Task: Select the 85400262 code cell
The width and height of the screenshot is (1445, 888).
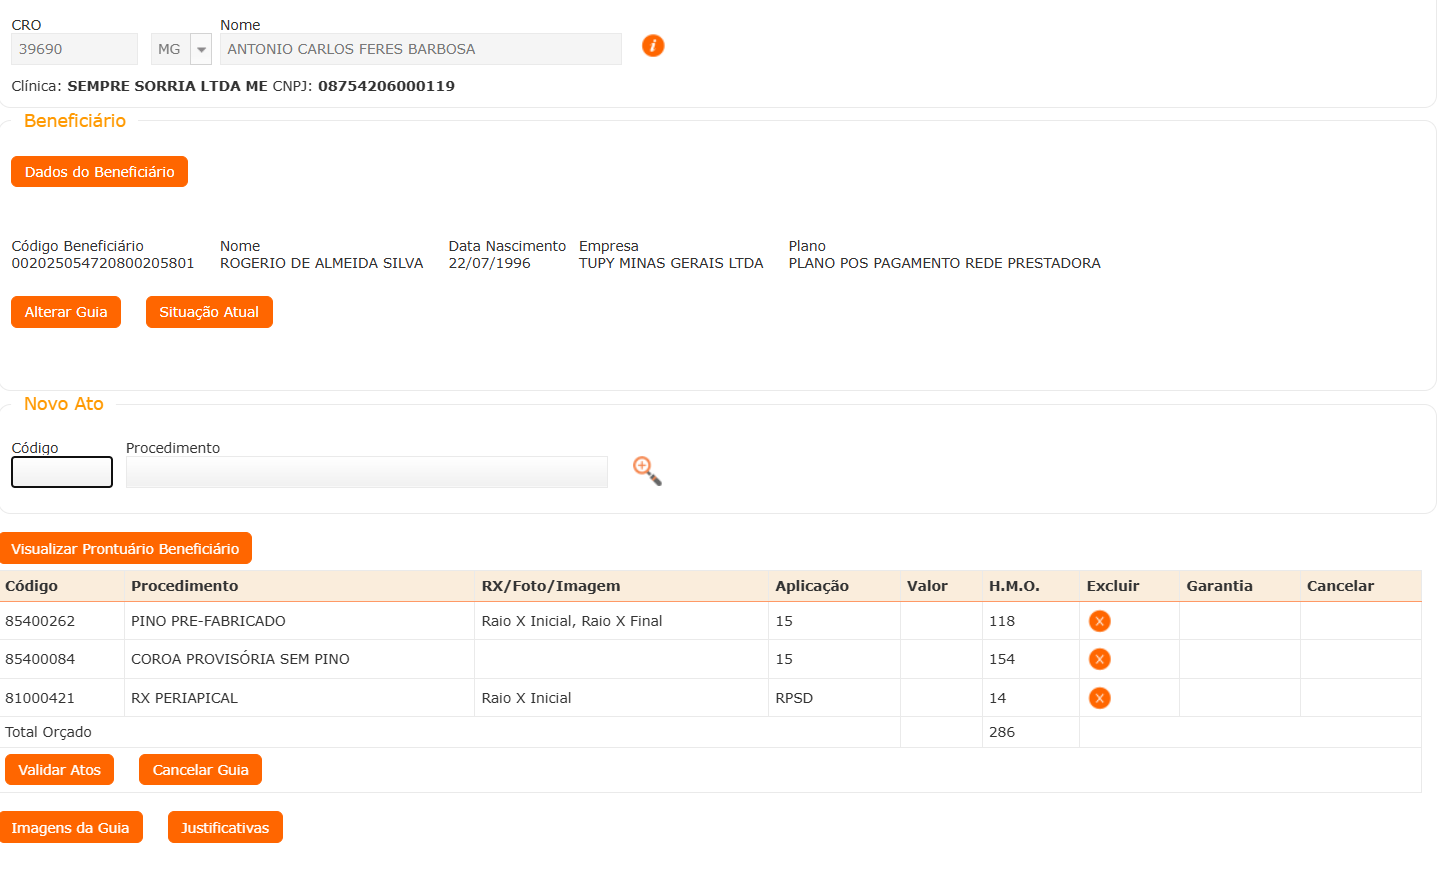Action: pos(40,621)
